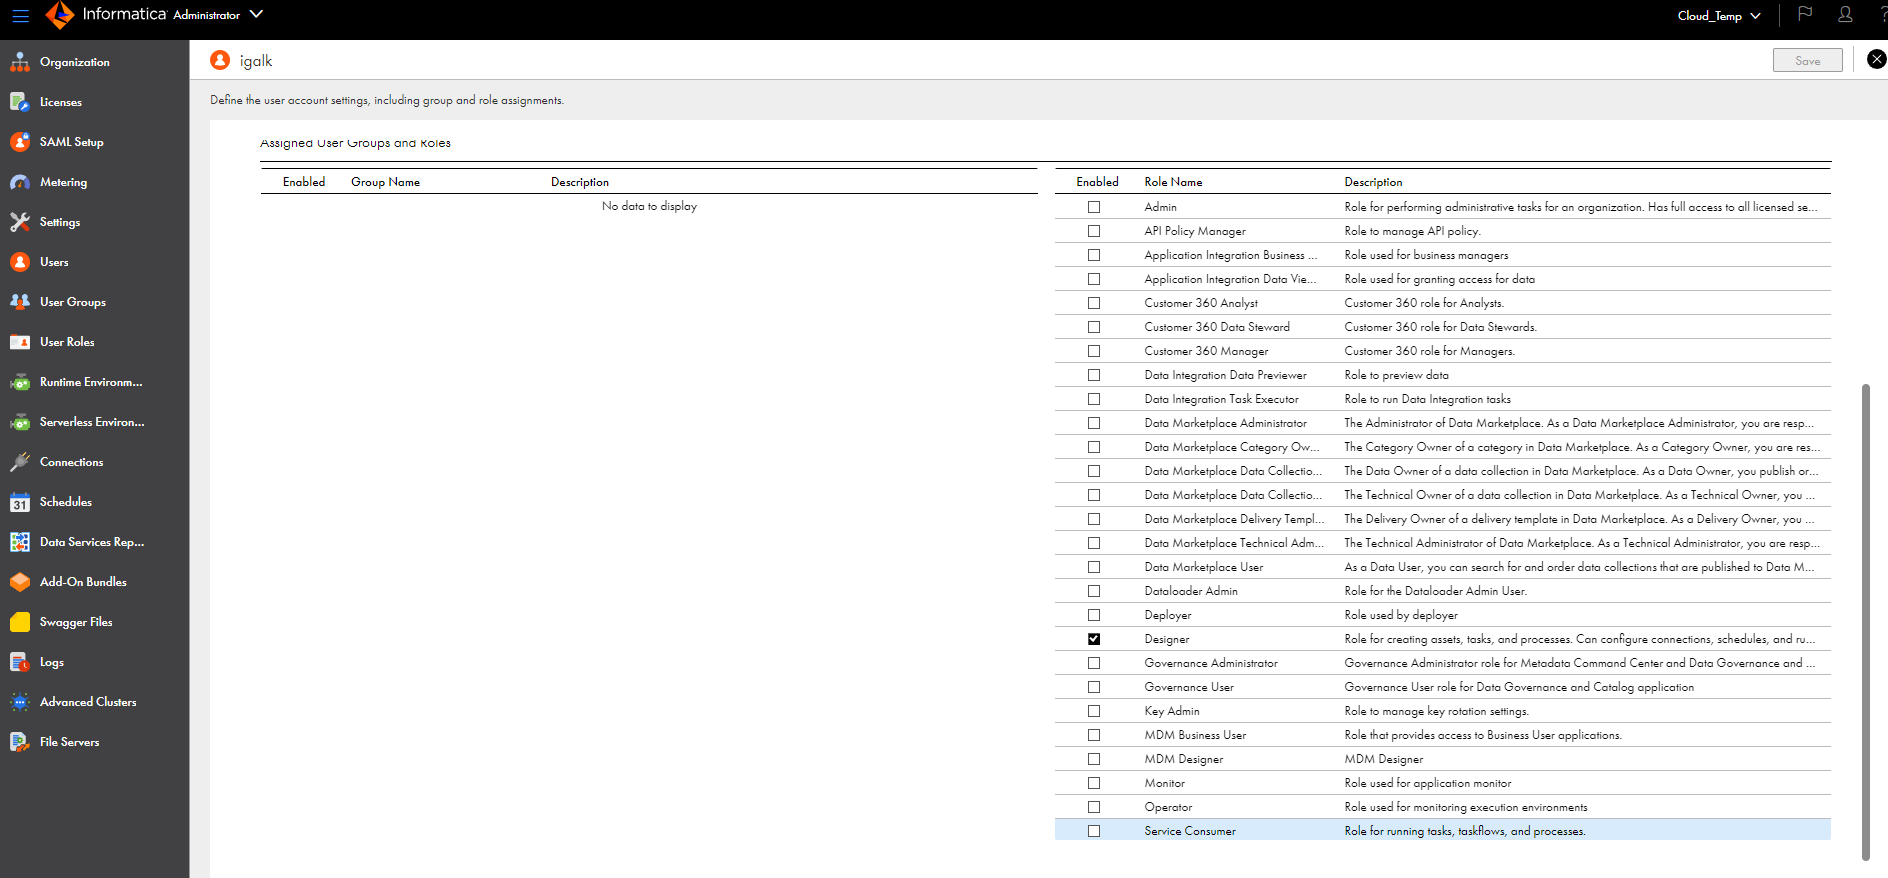Click the Add-On Bundles icon
The width and height of the screenshot is (1888, 878).
[20, 582]
